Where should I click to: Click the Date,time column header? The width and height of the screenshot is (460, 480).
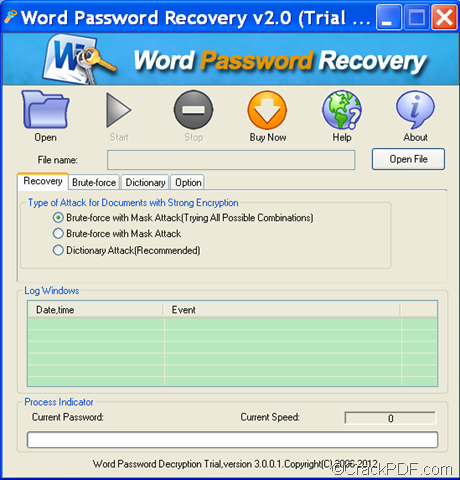96,310
